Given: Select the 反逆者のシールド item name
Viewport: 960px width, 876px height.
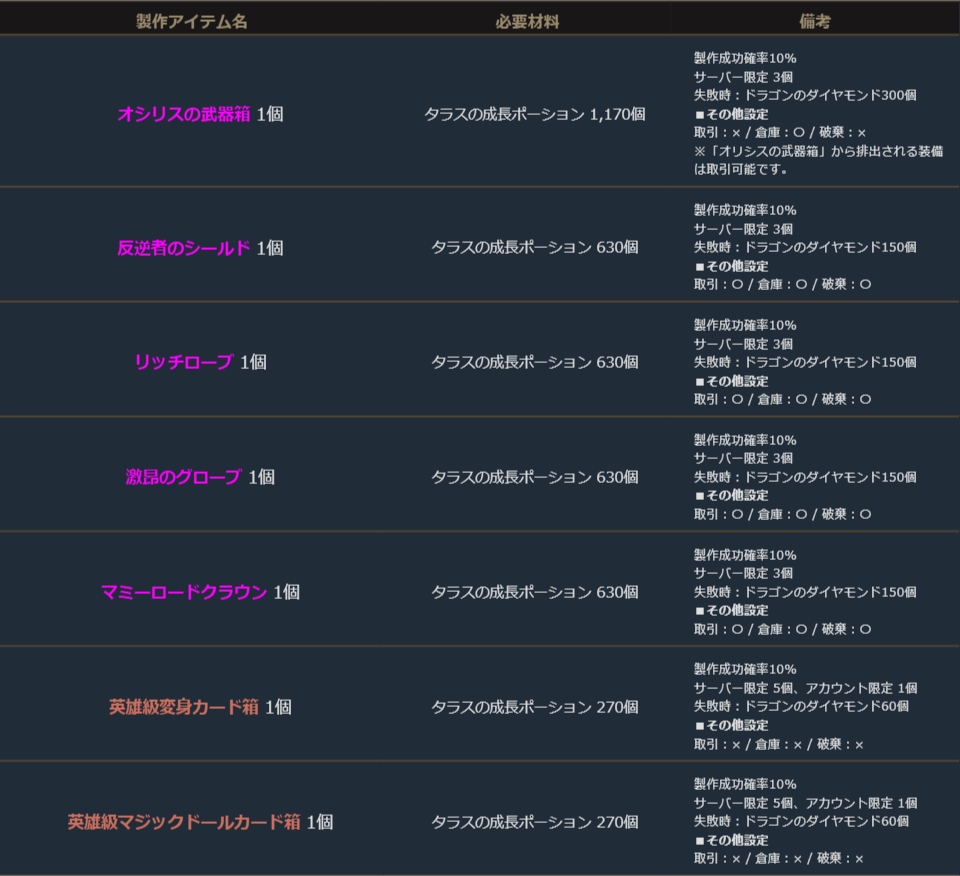Looking at the screenshot, I should (184, 248).
